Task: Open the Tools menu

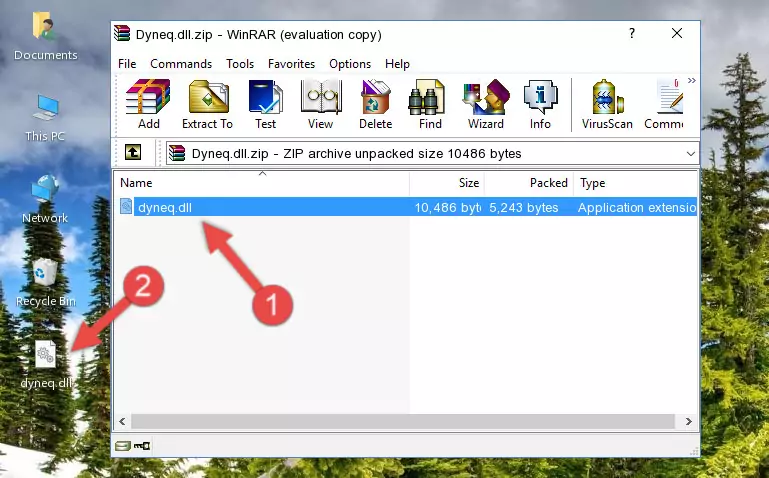Action: [x=240, y=64]
